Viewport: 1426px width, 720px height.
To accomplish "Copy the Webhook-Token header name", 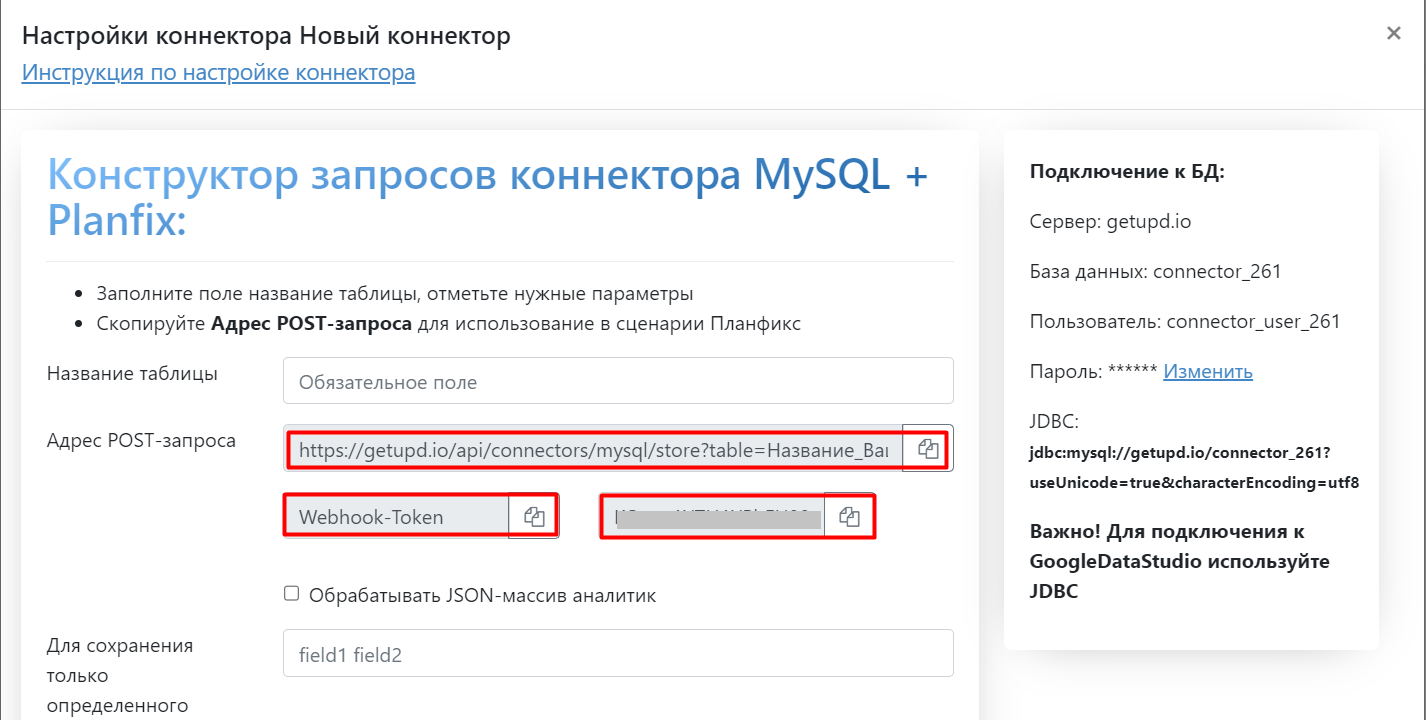I will click(x=534, y=516).
